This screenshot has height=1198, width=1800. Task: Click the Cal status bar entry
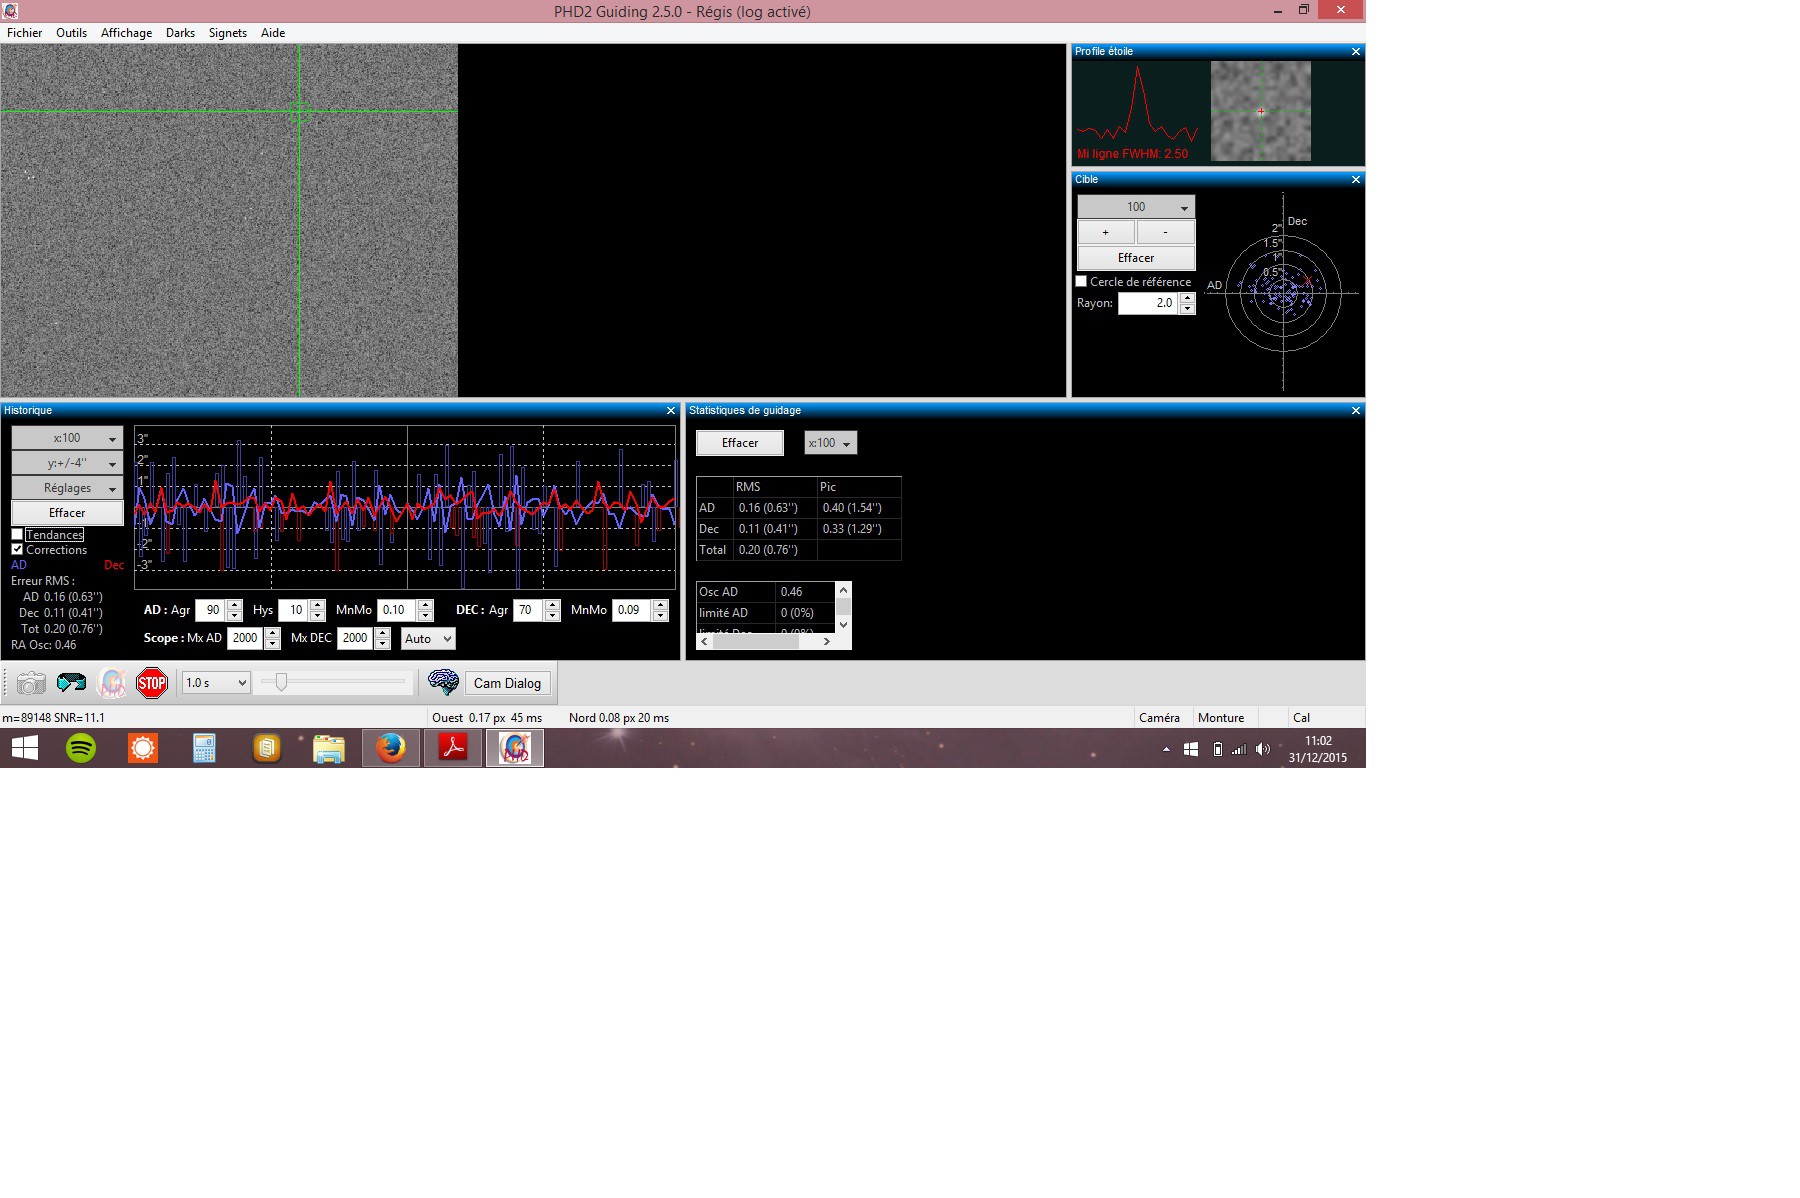click(x=1301, y=718)
